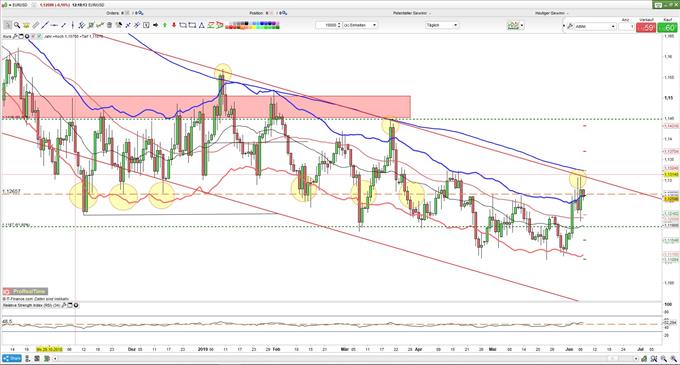
Task: Expand Heutiger Gewinn dropdown
Action: pos(568,13)
